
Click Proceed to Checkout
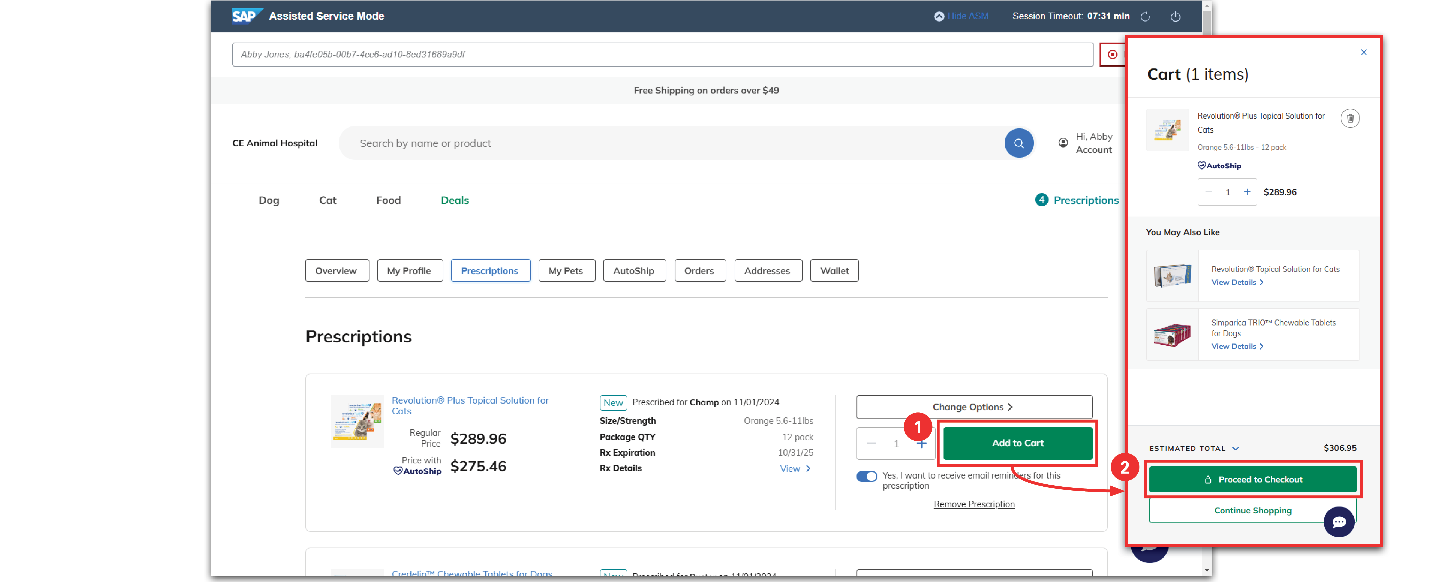pyautogui.click(x=1253, y=479)
